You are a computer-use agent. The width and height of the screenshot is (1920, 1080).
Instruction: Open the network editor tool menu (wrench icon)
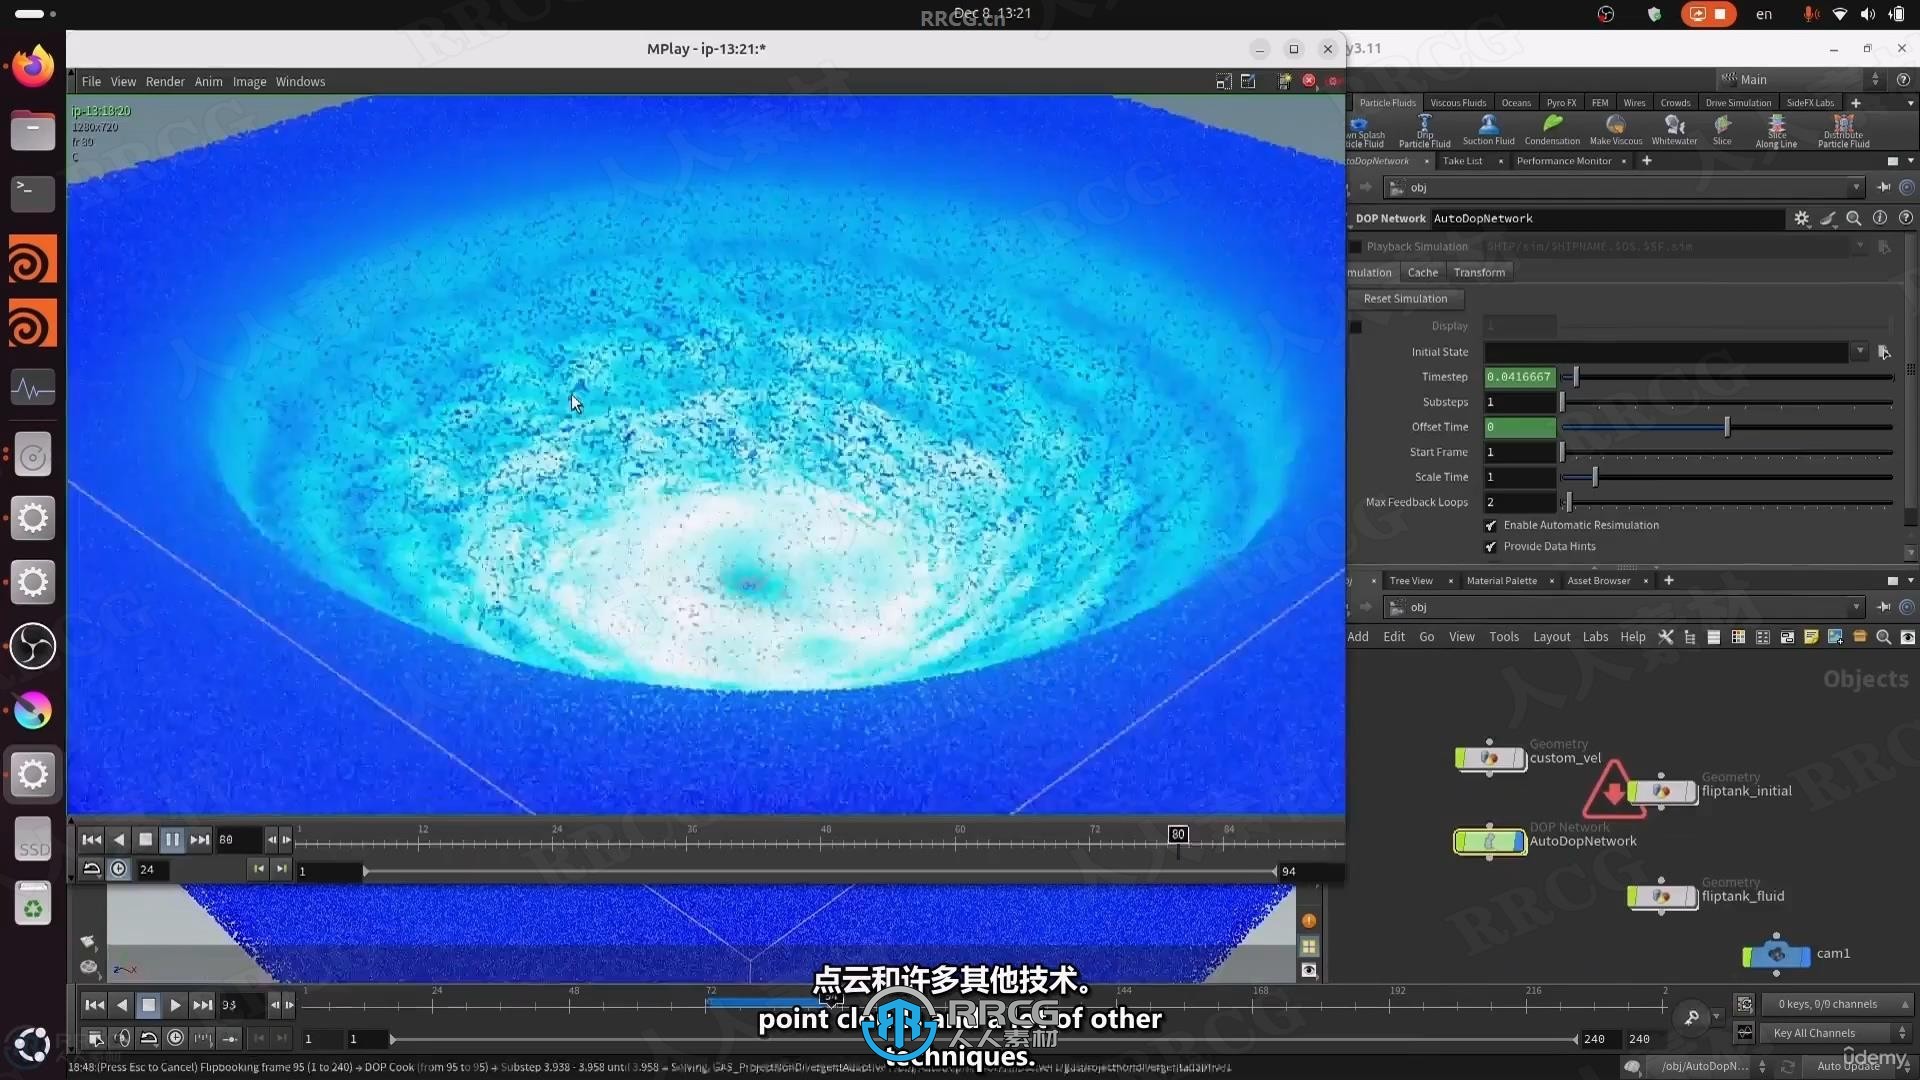[x=1665, y=637]
